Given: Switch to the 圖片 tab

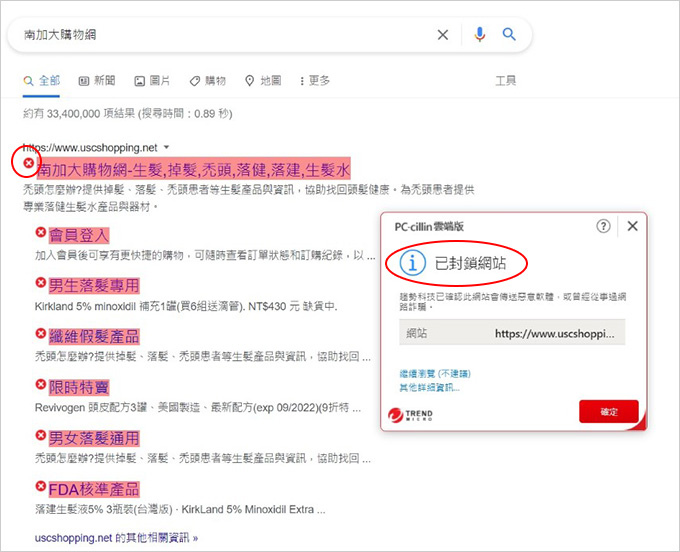Looking at the screenshot, I should [x=152, y=81].
